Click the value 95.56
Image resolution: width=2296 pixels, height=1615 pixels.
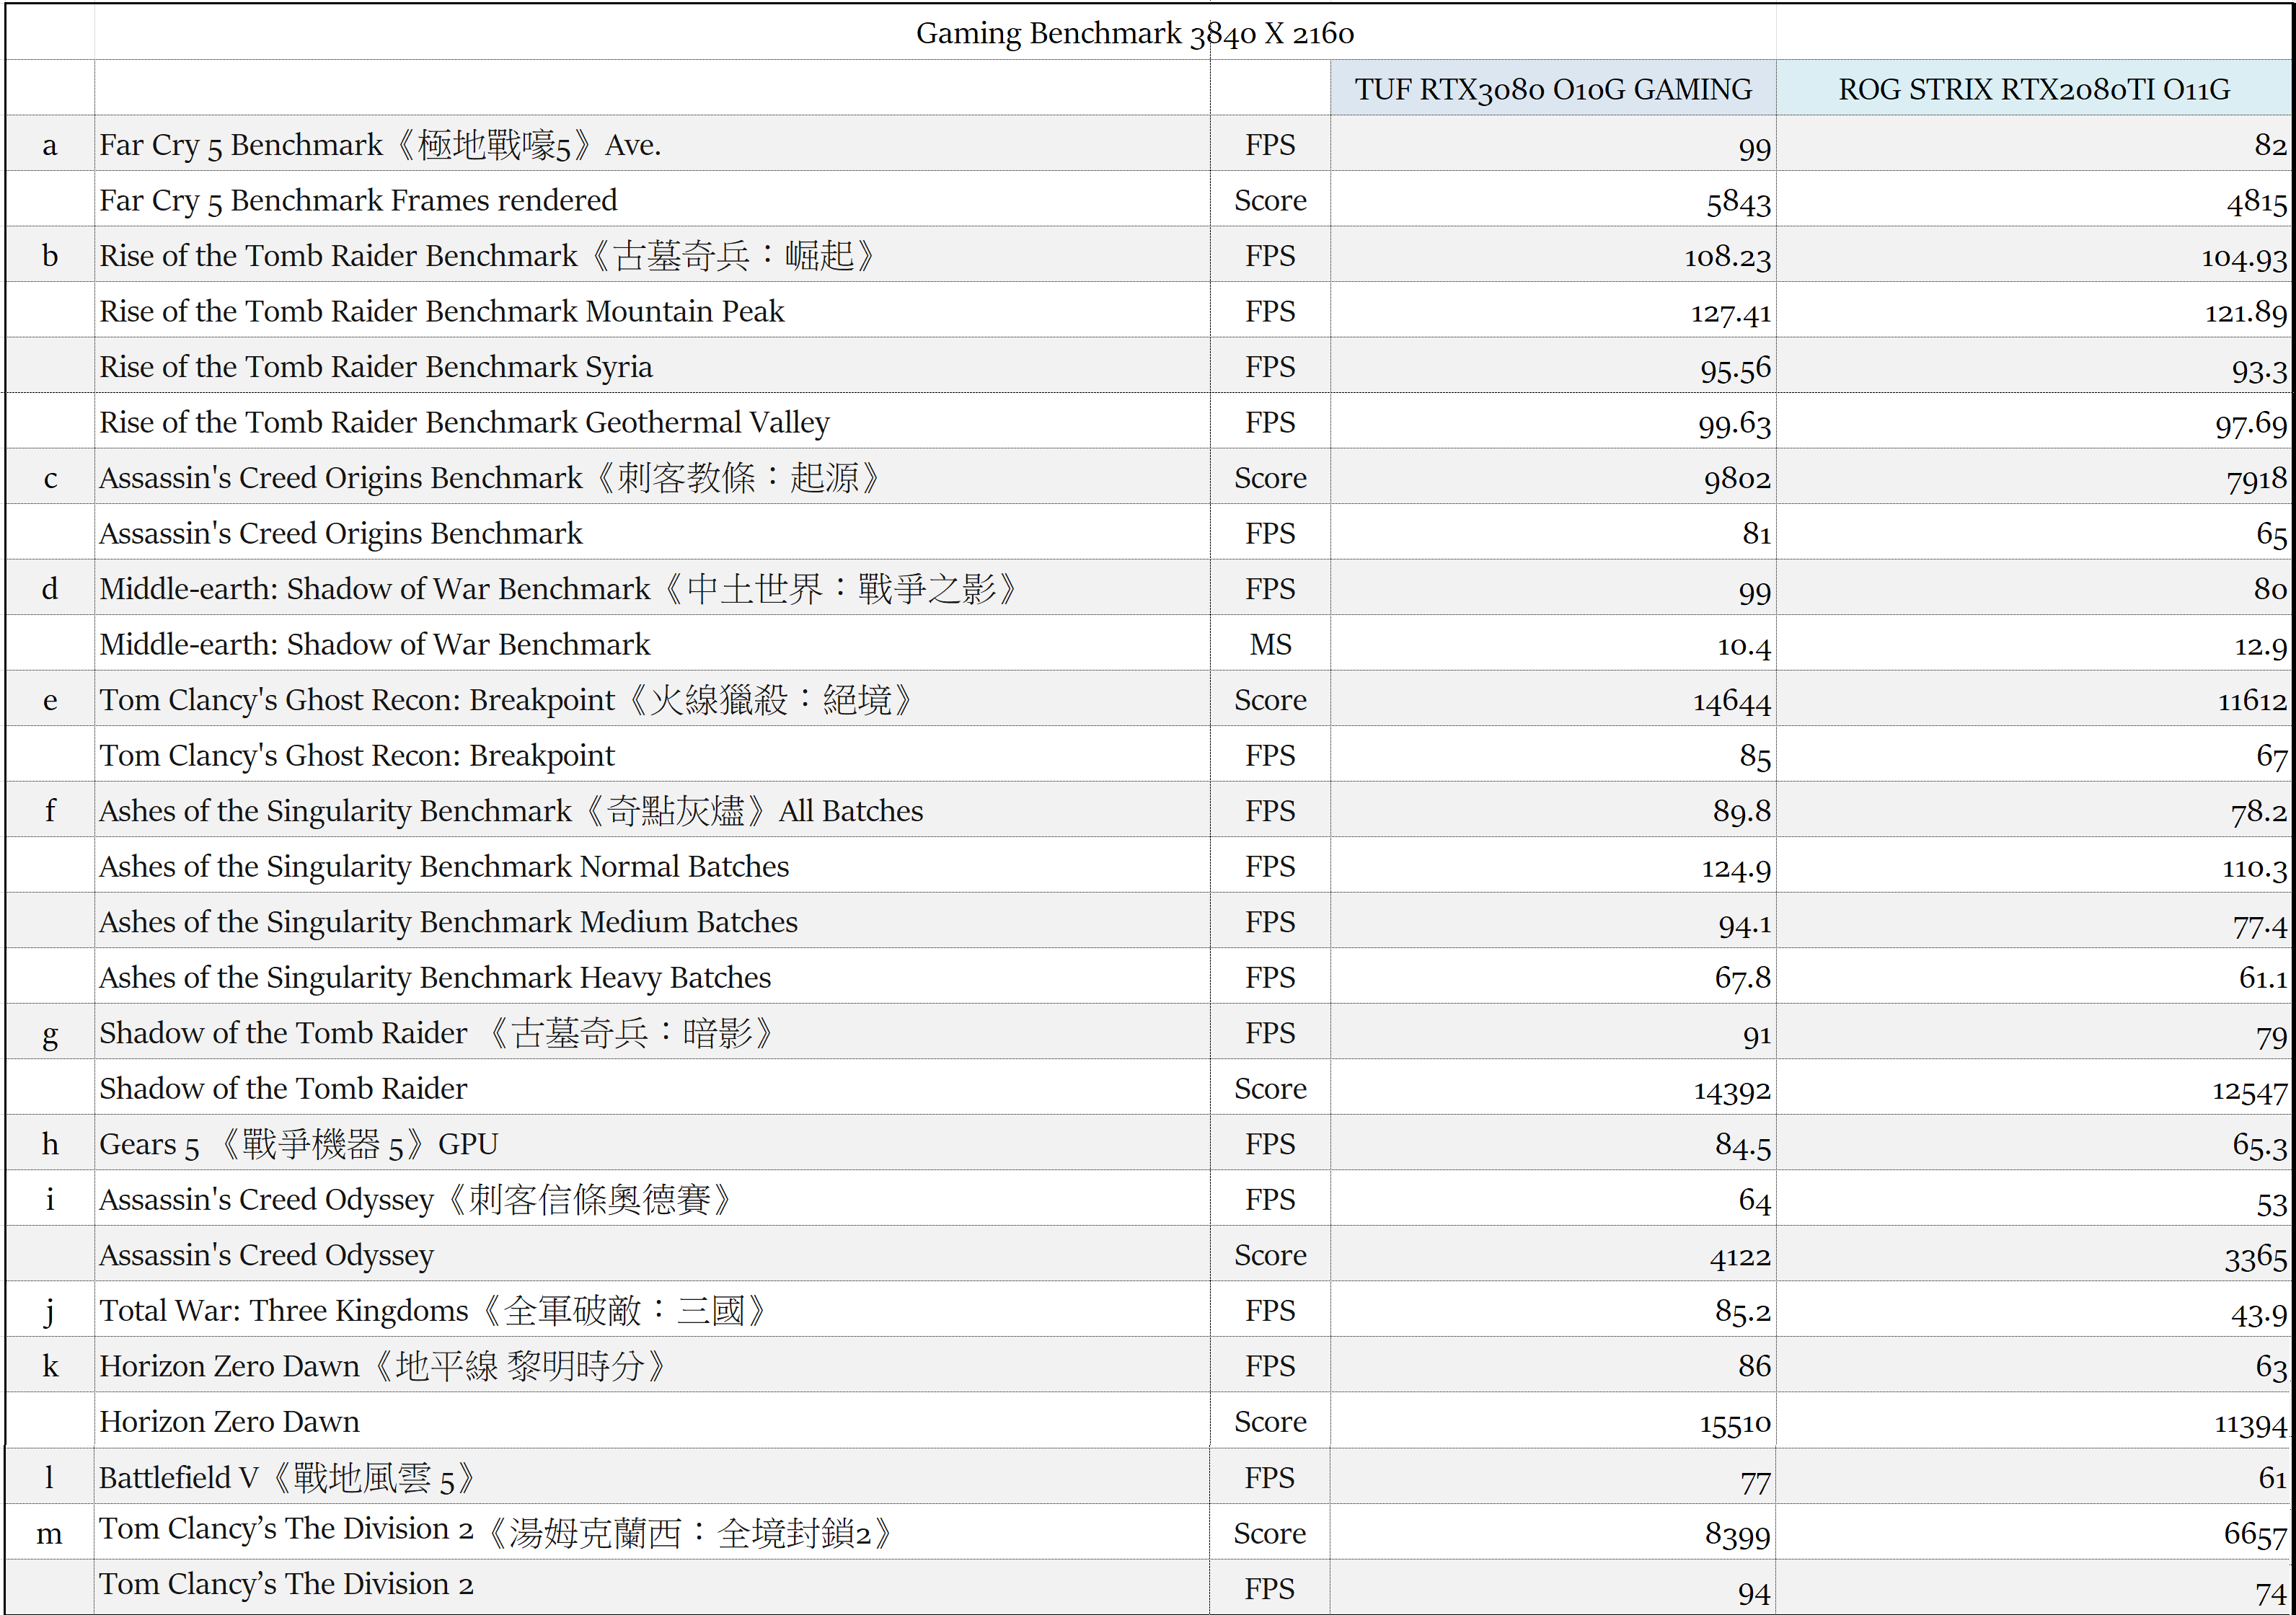1735,369
